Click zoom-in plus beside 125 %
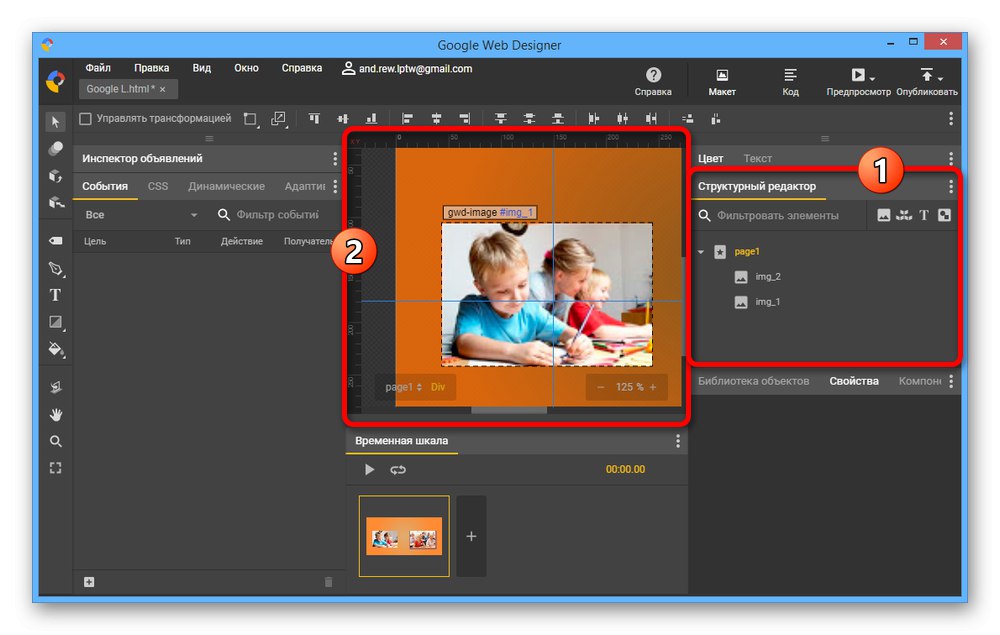 653,387
